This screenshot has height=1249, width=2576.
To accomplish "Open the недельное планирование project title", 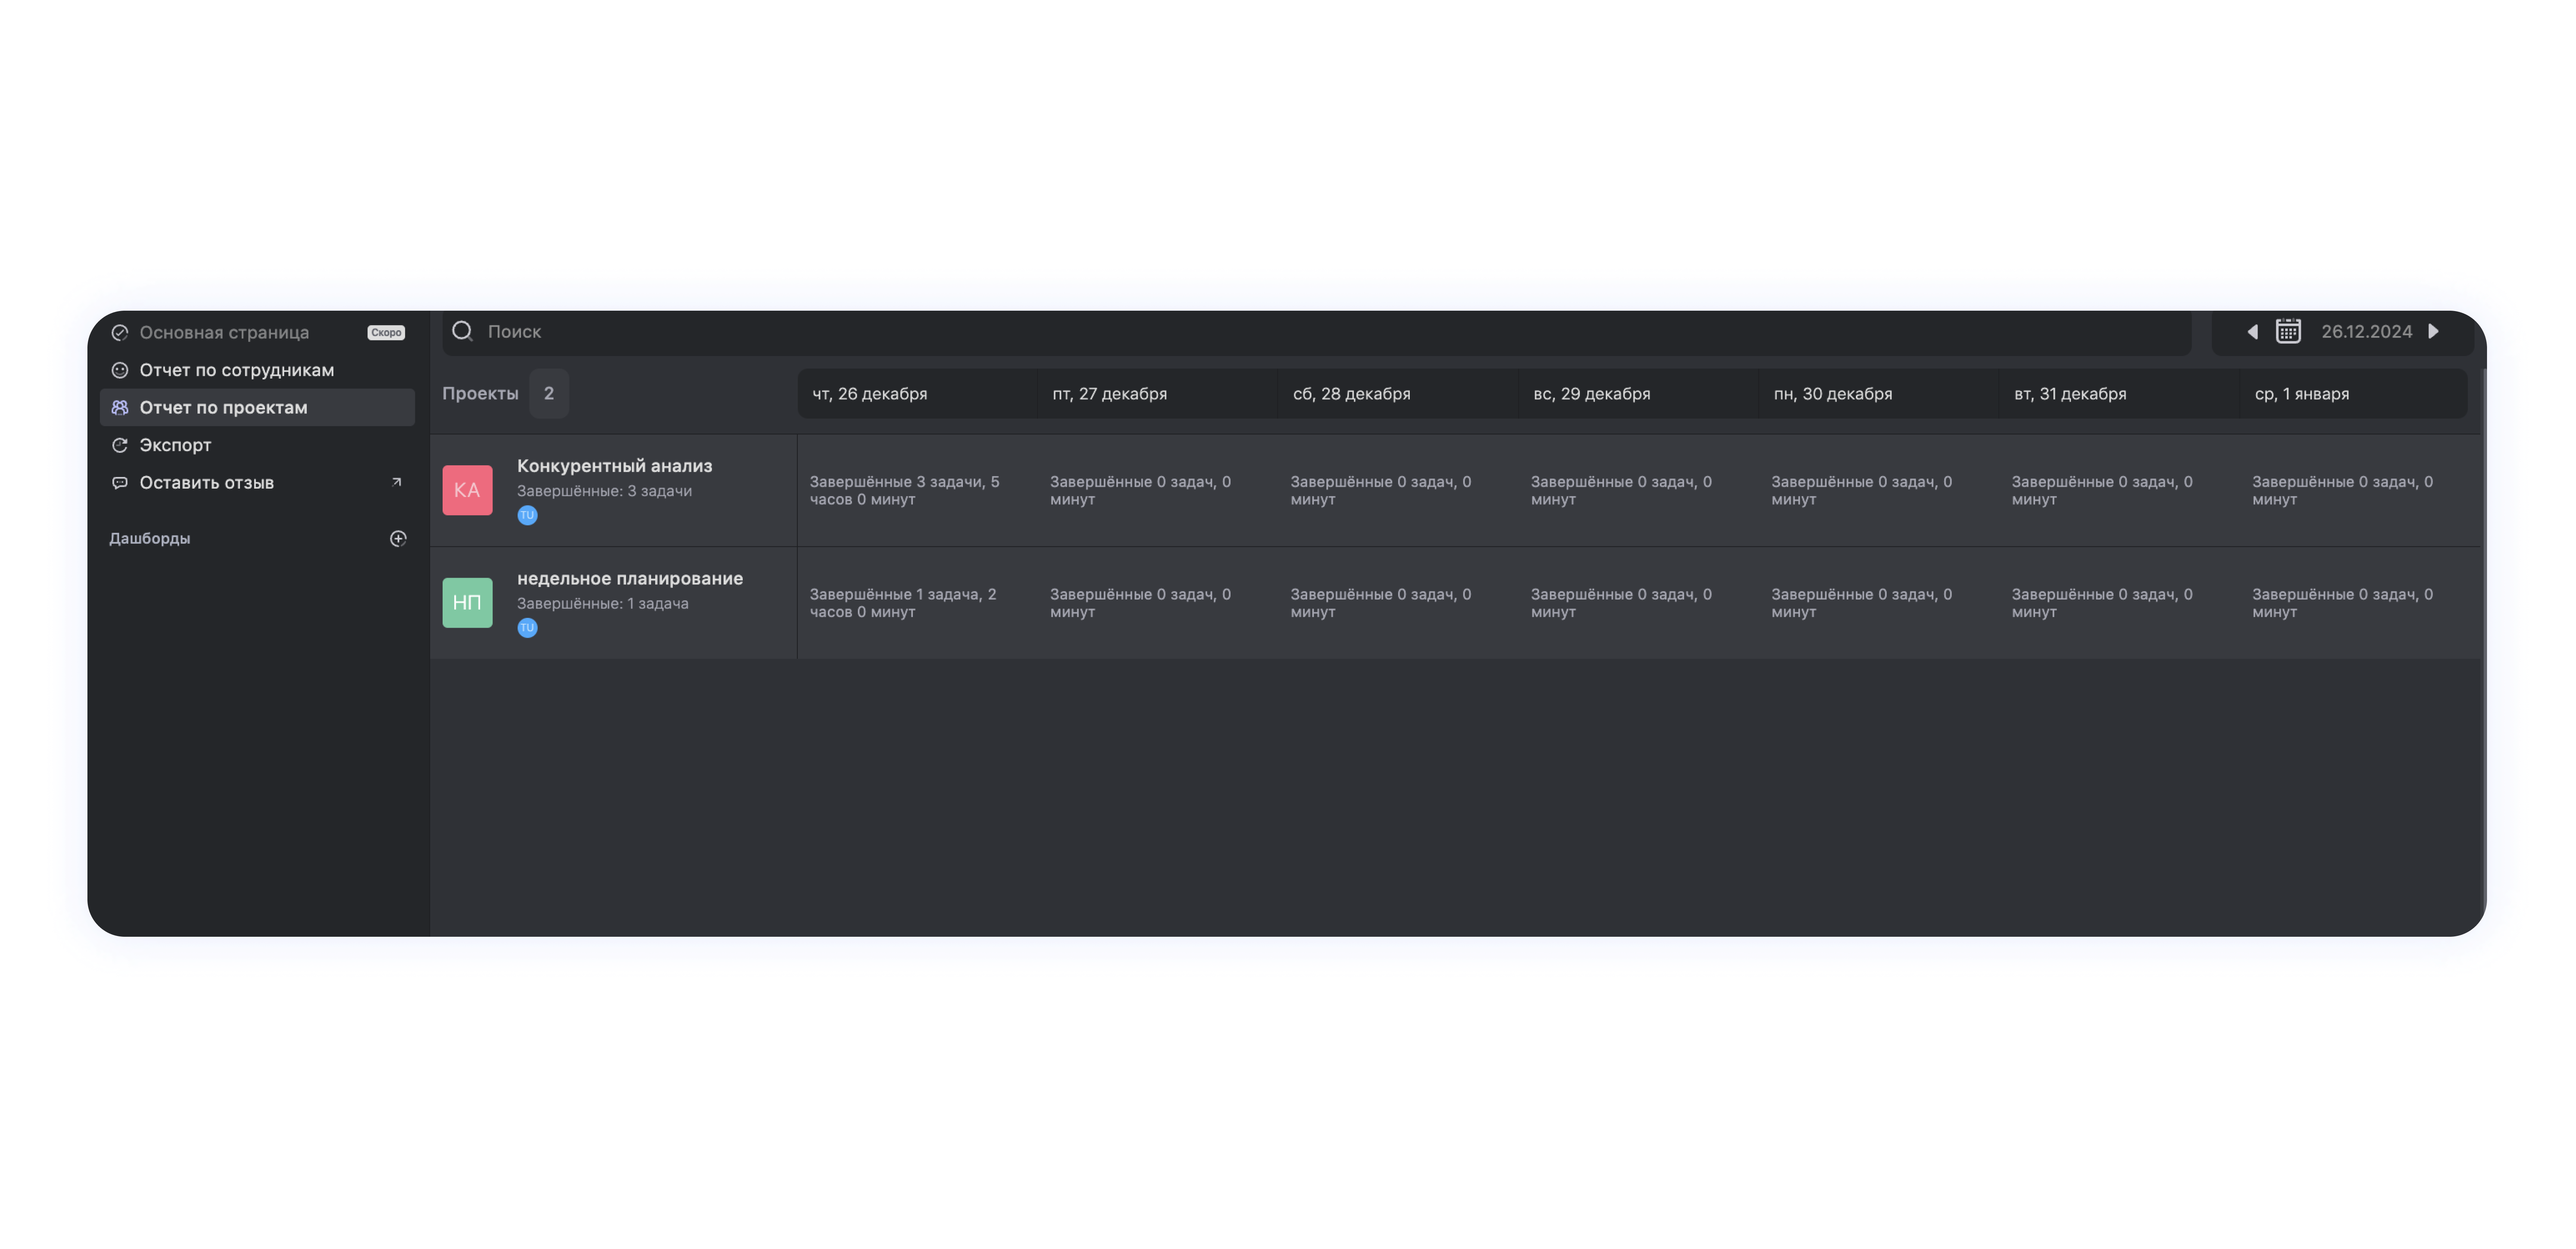I will [x=630, y=579].
